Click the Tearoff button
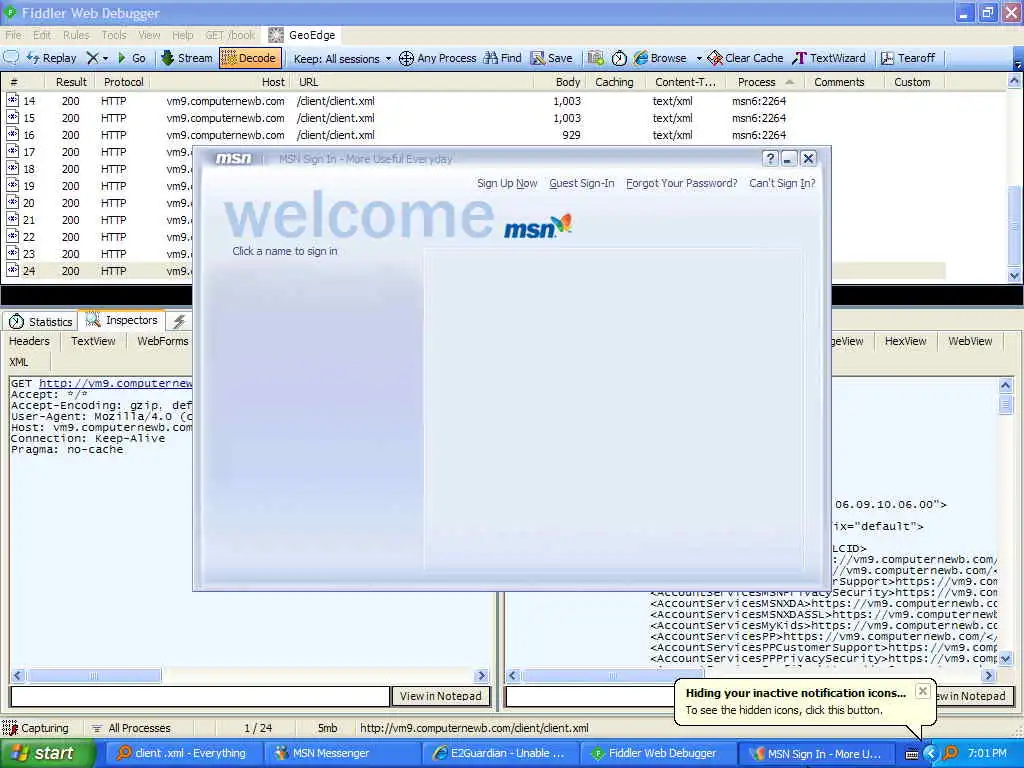 coord(908,58)
